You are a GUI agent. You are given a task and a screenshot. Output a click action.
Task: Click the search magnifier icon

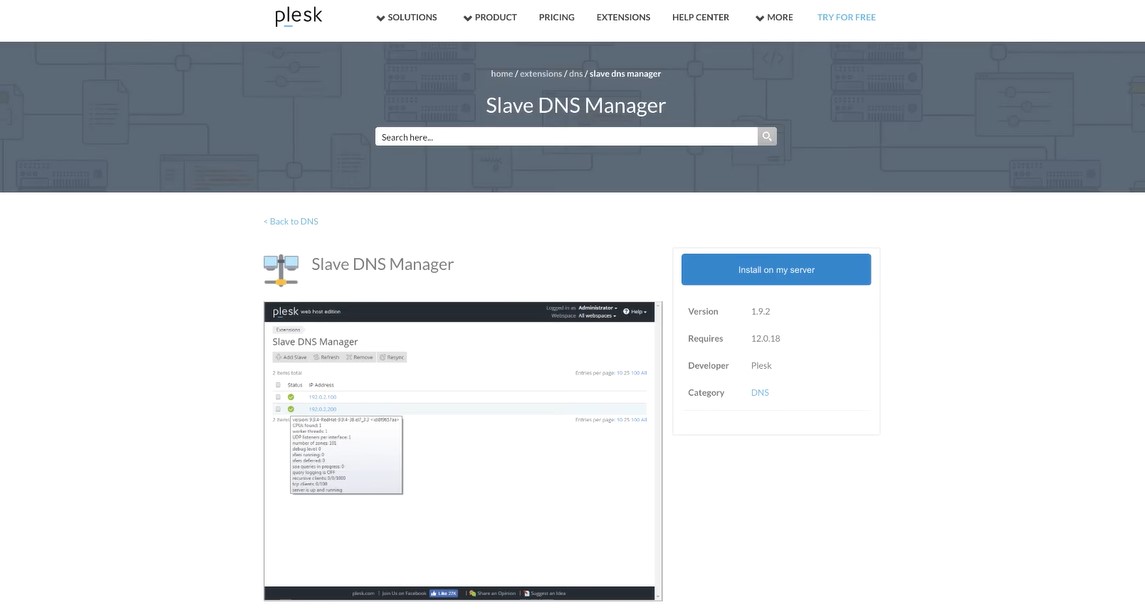(x=764, y=134)
